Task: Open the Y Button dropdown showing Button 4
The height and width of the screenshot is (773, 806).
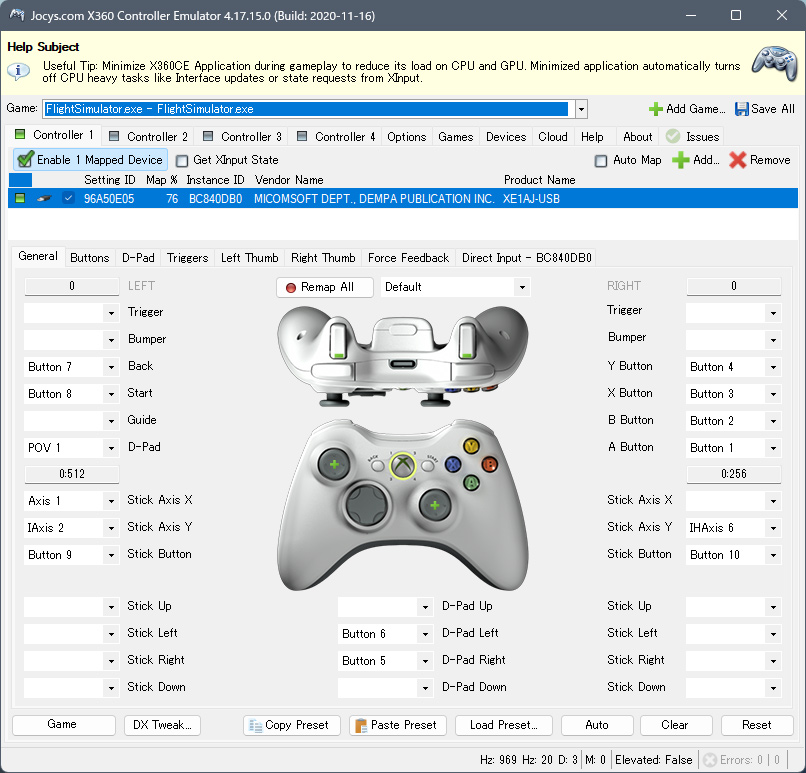Action: coord(773,367)
